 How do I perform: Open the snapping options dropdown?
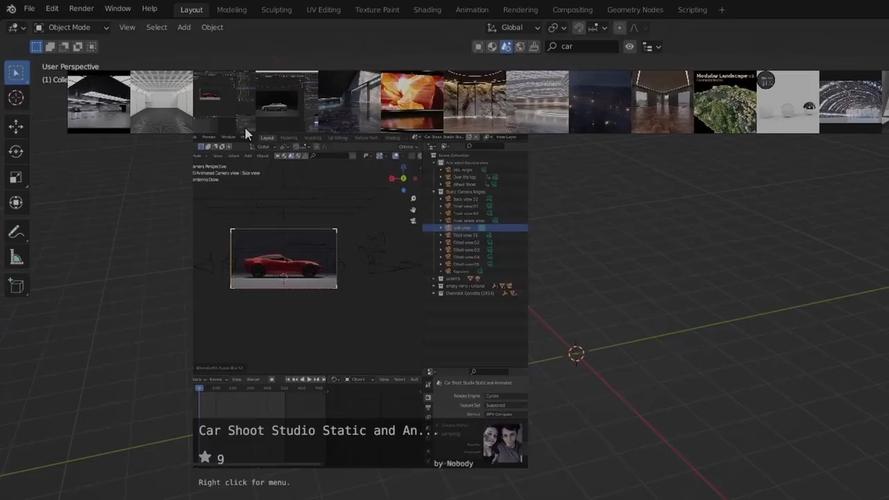(598, 27)
